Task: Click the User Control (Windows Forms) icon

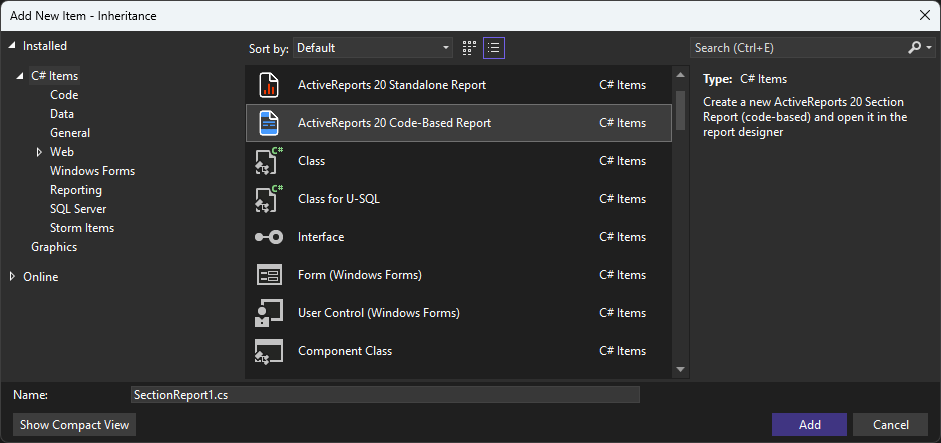Action: click(x=269, y=313)
